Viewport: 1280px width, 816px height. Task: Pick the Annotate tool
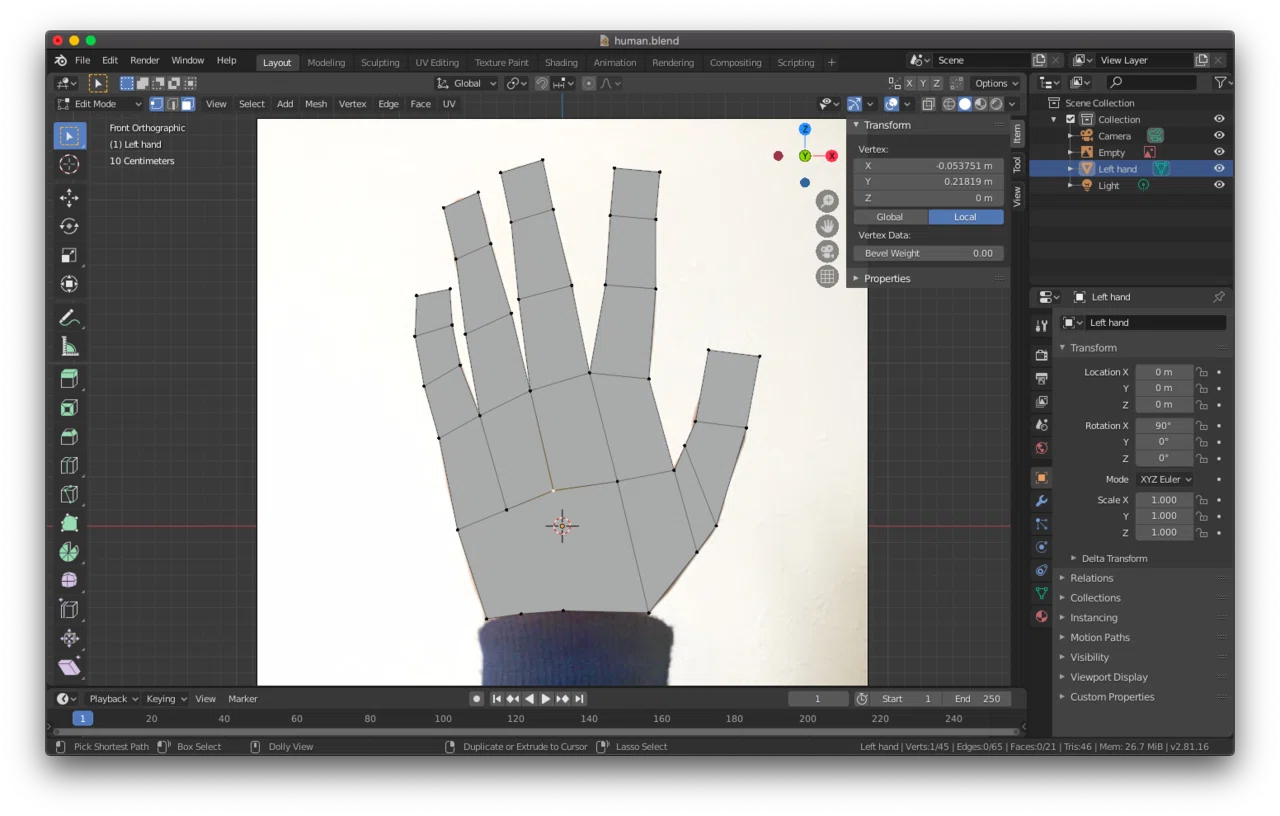[x=69, y=318]
